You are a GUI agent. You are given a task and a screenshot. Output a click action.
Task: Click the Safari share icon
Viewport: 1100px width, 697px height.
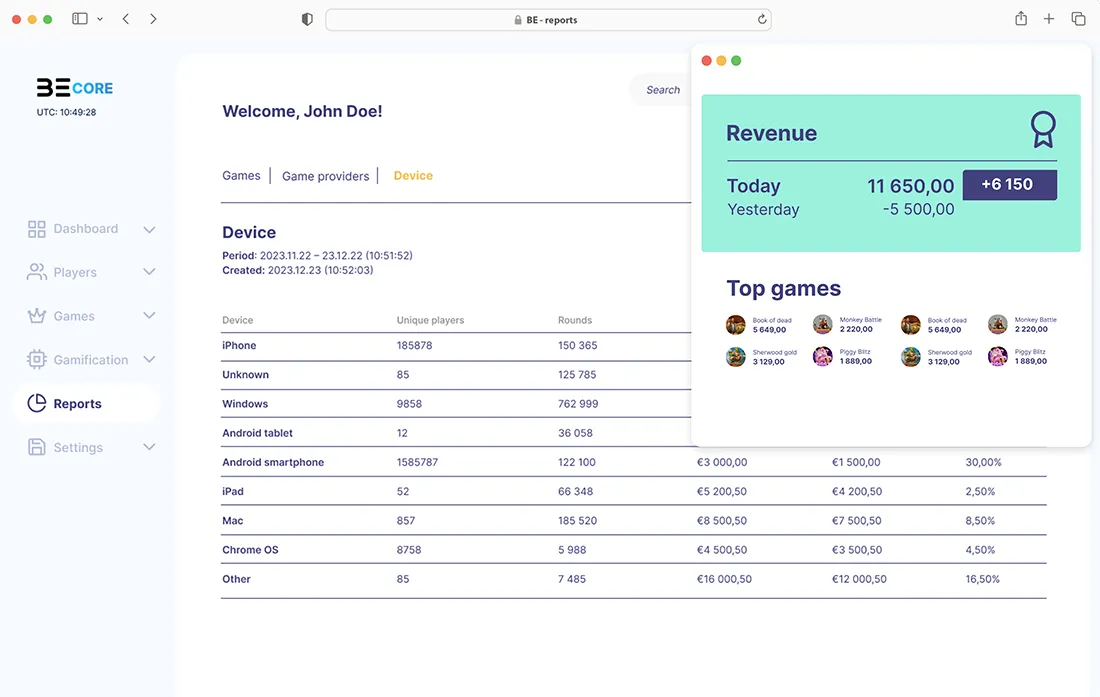pos(1021,19)
